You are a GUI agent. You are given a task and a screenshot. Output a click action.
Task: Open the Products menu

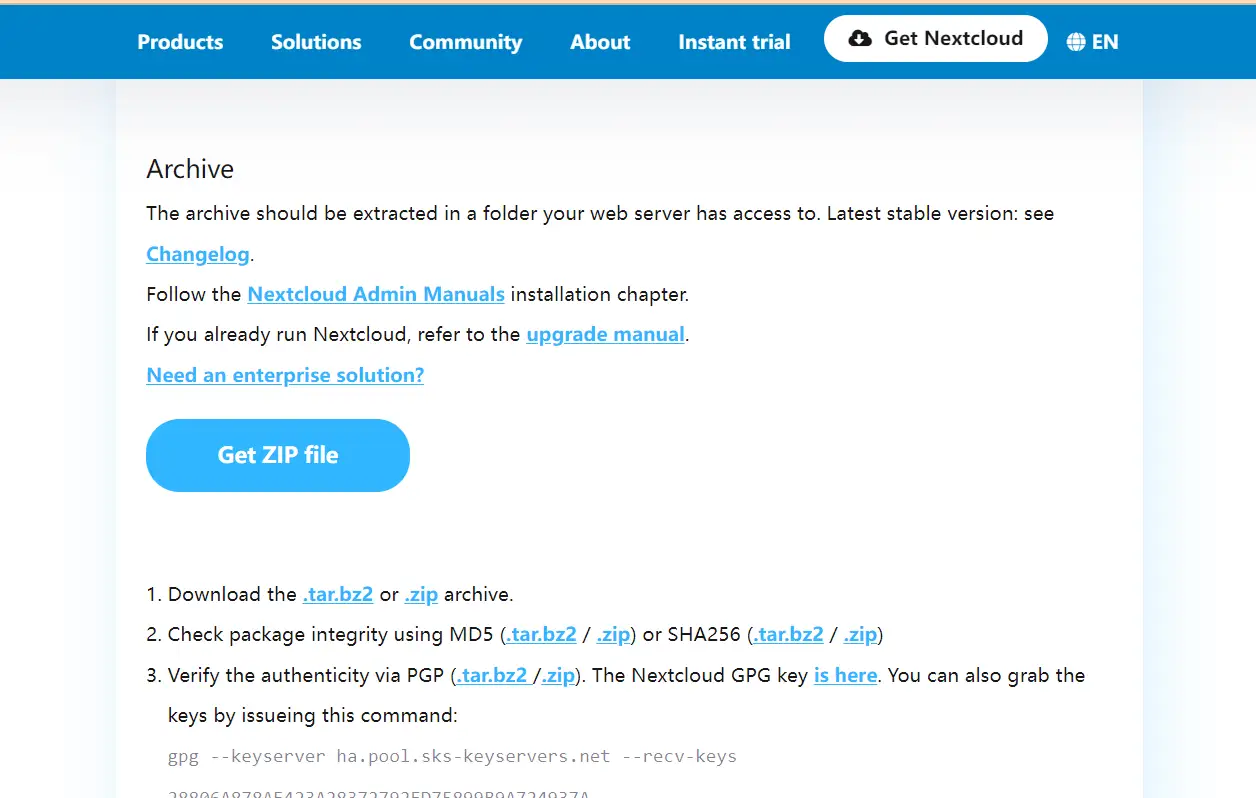click(180, 42)
